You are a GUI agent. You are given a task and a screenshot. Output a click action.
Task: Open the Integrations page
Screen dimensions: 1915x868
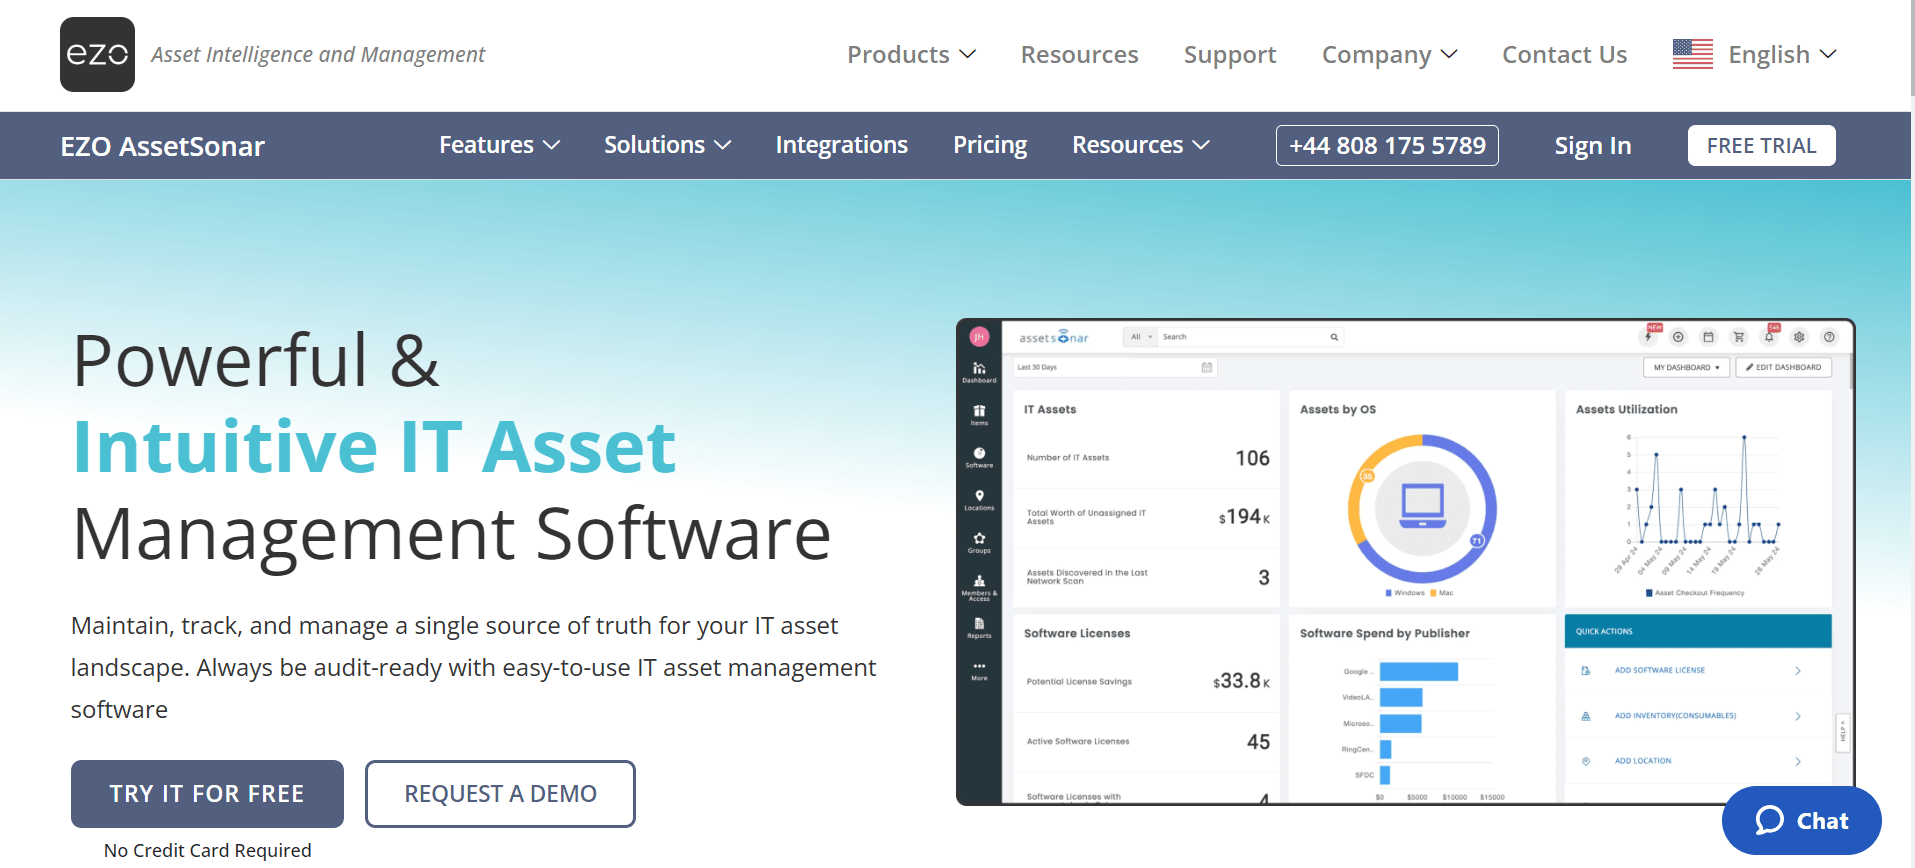pyautogui.click(x=841, y=145)
